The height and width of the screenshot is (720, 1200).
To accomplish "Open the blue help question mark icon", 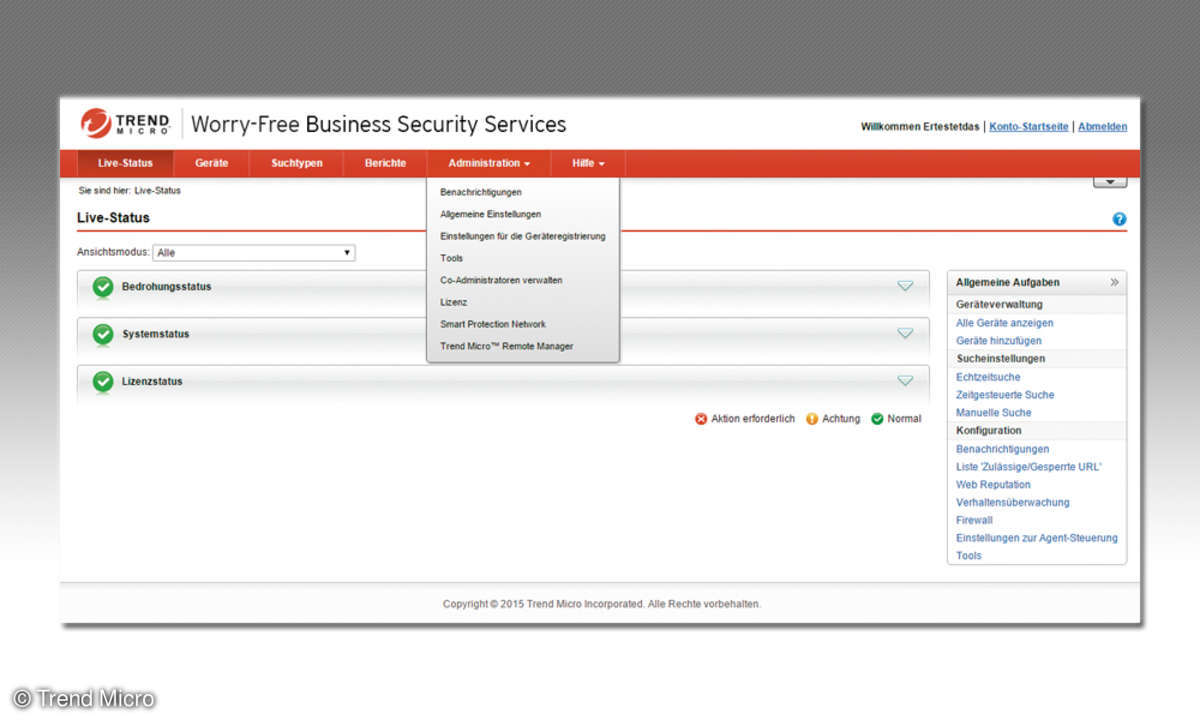I will click(1119, 219).
